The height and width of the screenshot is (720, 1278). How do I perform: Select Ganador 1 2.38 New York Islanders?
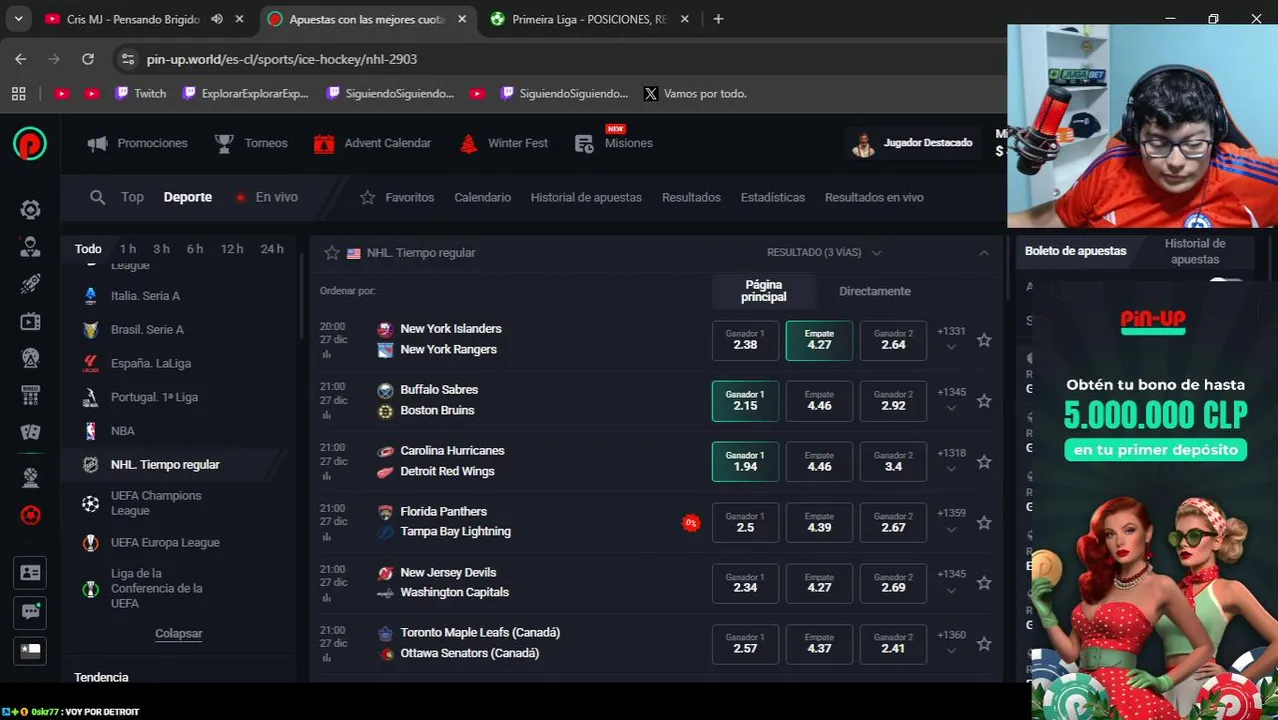(745, 340)
